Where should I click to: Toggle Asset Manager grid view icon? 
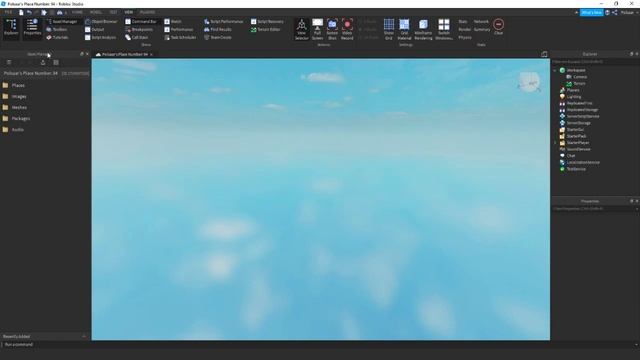[56, 62]
